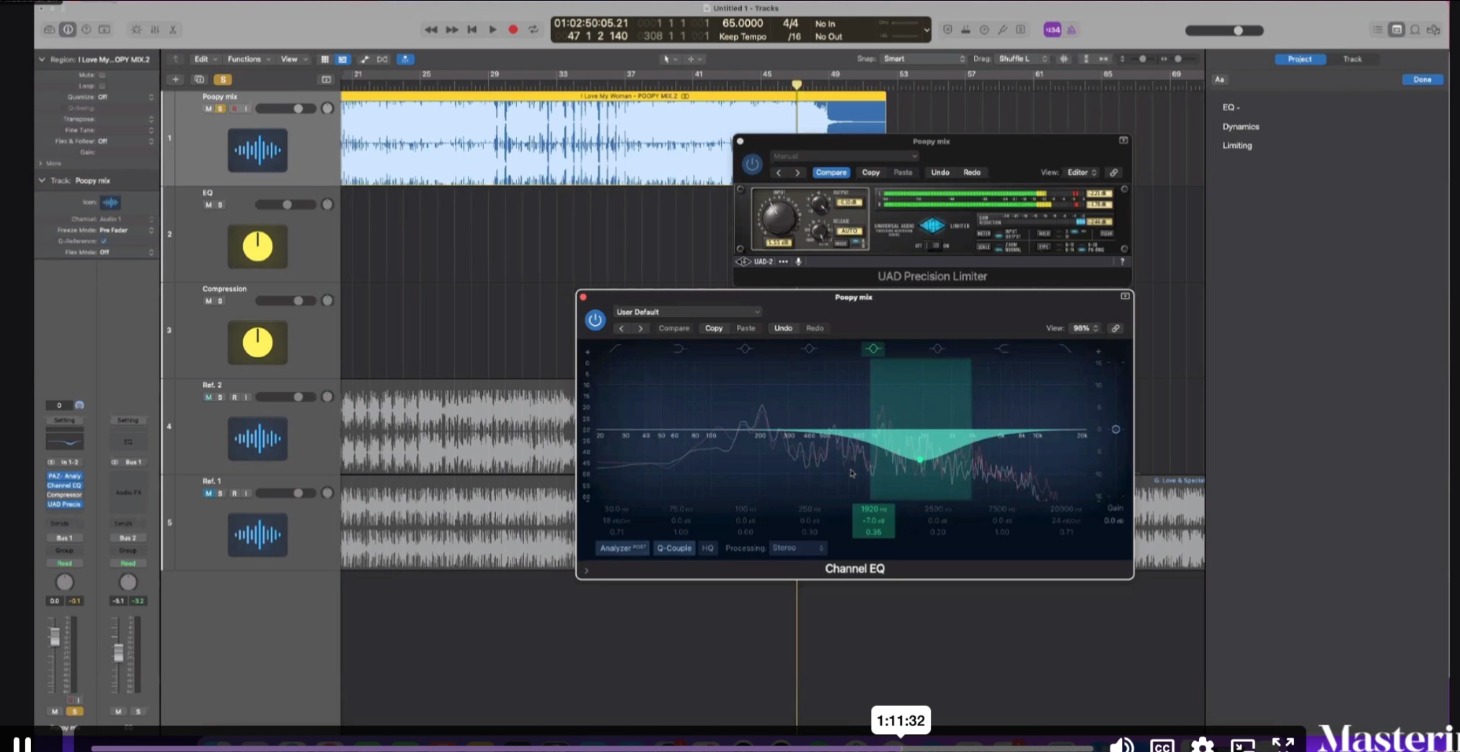
Task: Toggle the Analyzer button in Channel EQ
Action: point(622,548)
